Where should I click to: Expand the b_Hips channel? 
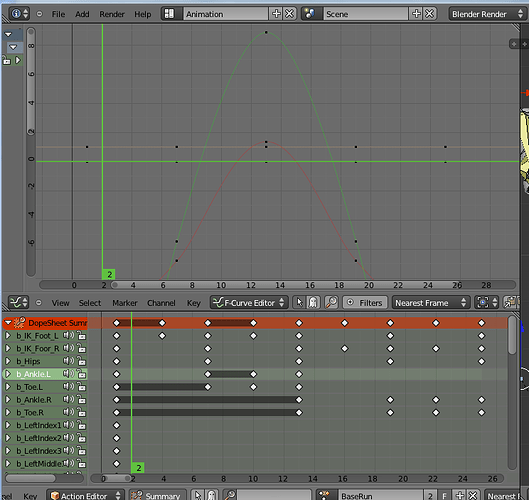pyautogui.click(x=8, y=361)
